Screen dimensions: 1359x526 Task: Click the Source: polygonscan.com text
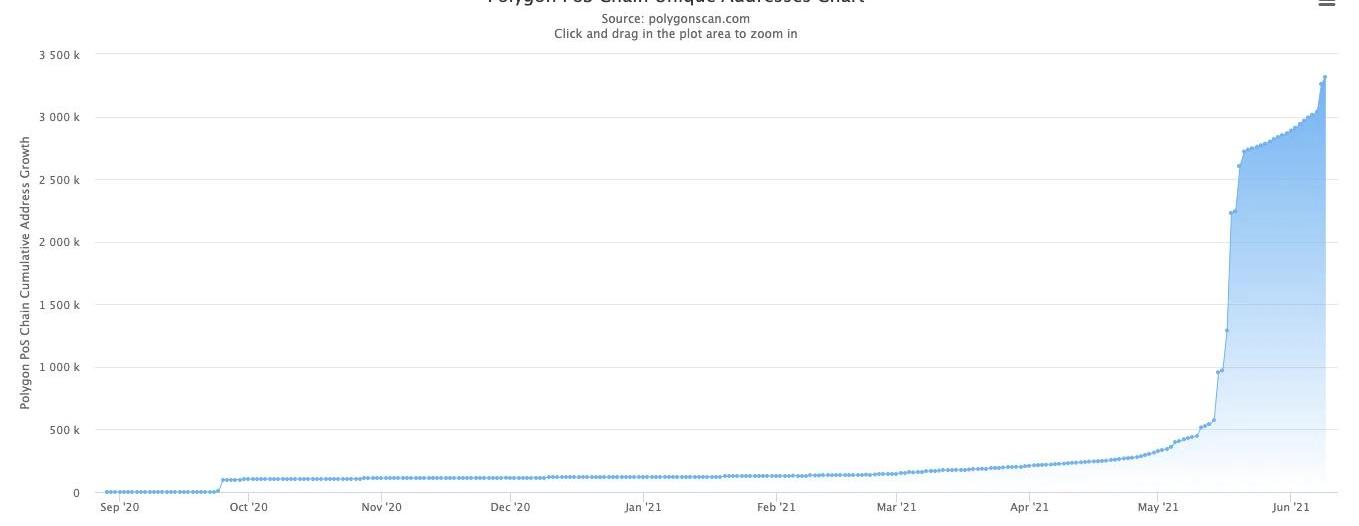[x=675, y=19]
